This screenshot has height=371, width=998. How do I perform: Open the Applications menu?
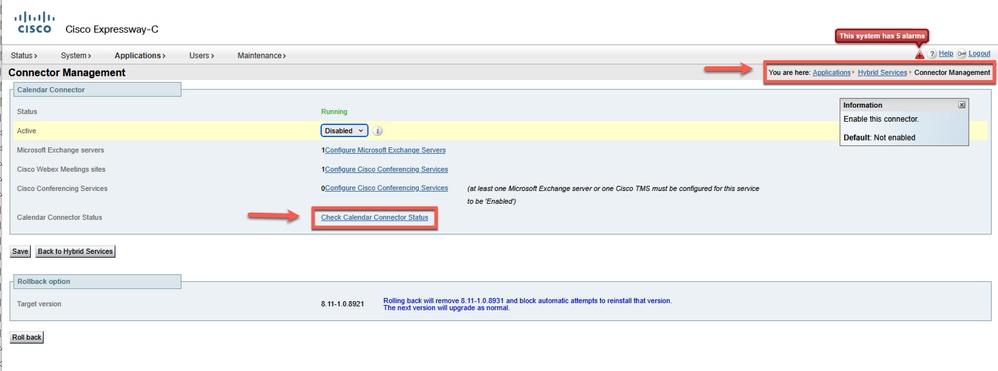click(140, 55)
